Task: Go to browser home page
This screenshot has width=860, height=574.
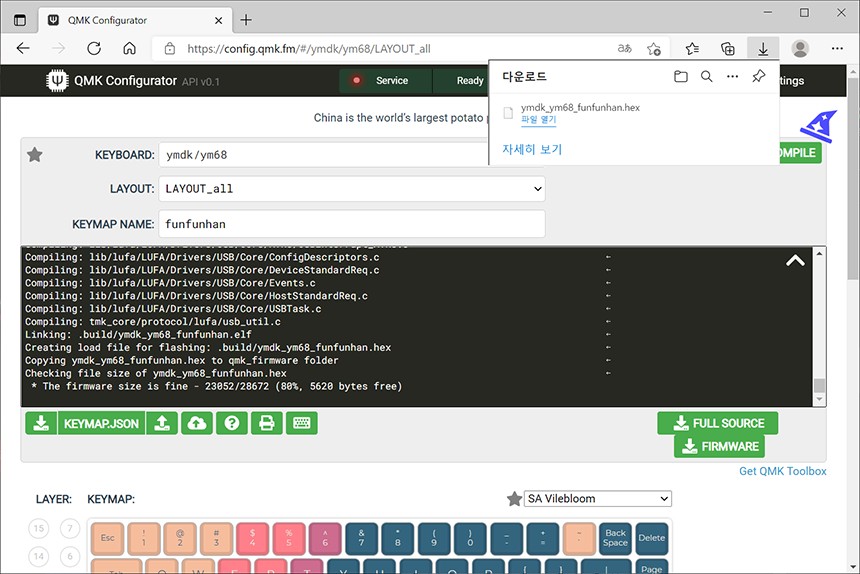Action: point(129,49)
